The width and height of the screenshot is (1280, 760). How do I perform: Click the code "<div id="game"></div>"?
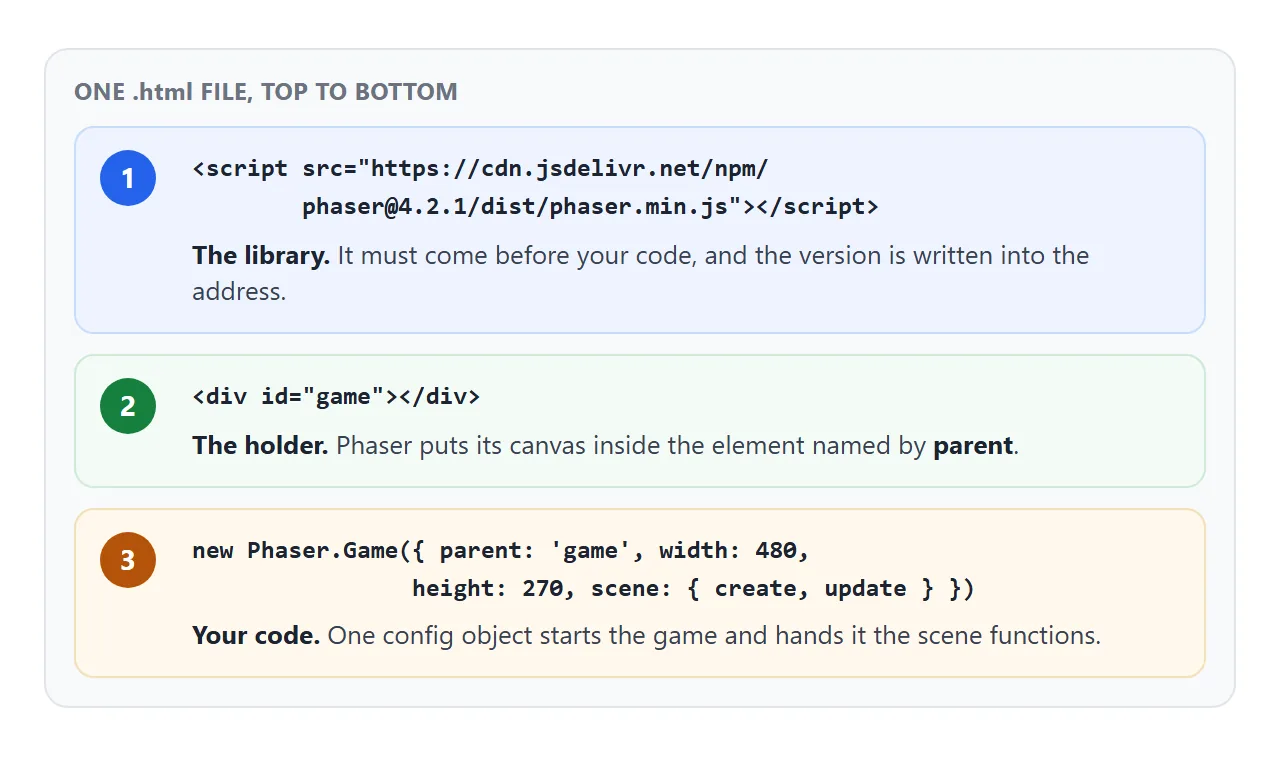tap(336, 396)
